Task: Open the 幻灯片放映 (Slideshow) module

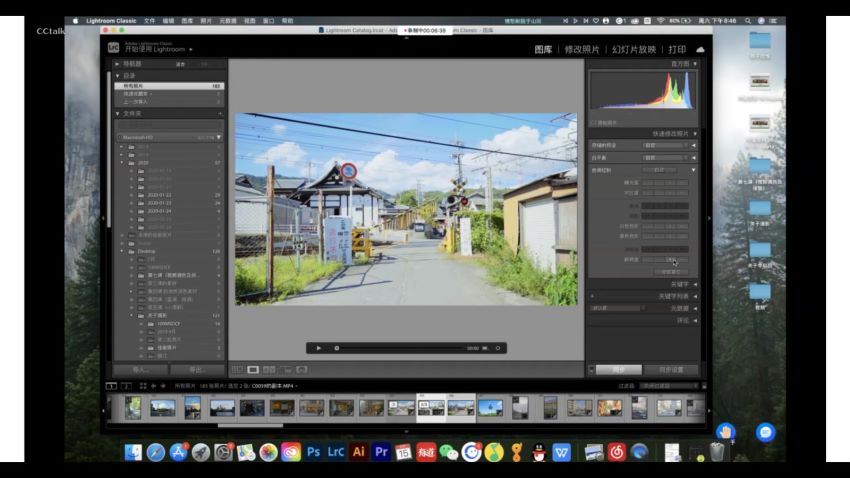Action: pyautogui.click(x=634, y=49)
